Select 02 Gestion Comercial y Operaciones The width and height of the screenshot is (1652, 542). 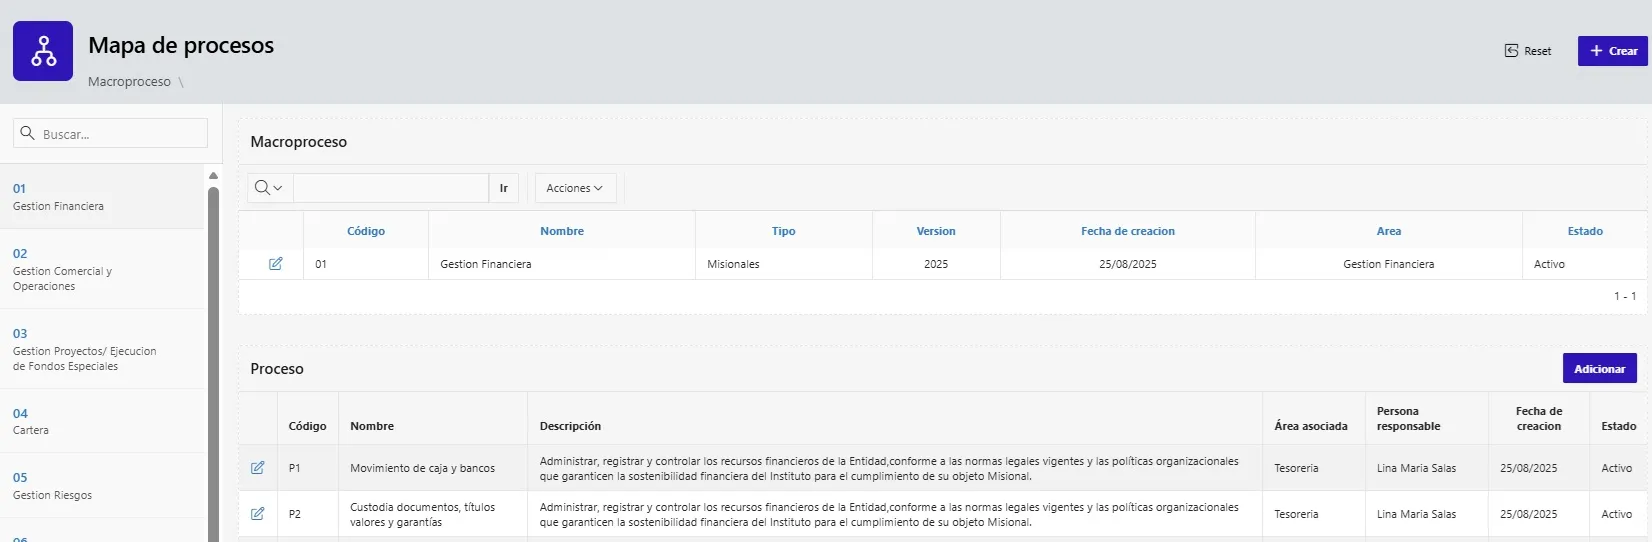coord(102,269)
